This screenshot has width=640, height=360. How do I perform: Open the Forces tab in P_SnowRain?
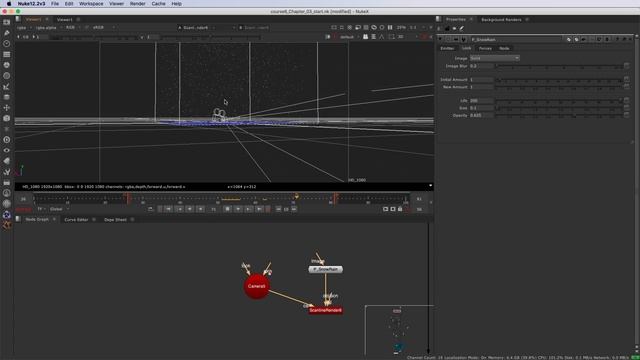[x=485, y=48]
